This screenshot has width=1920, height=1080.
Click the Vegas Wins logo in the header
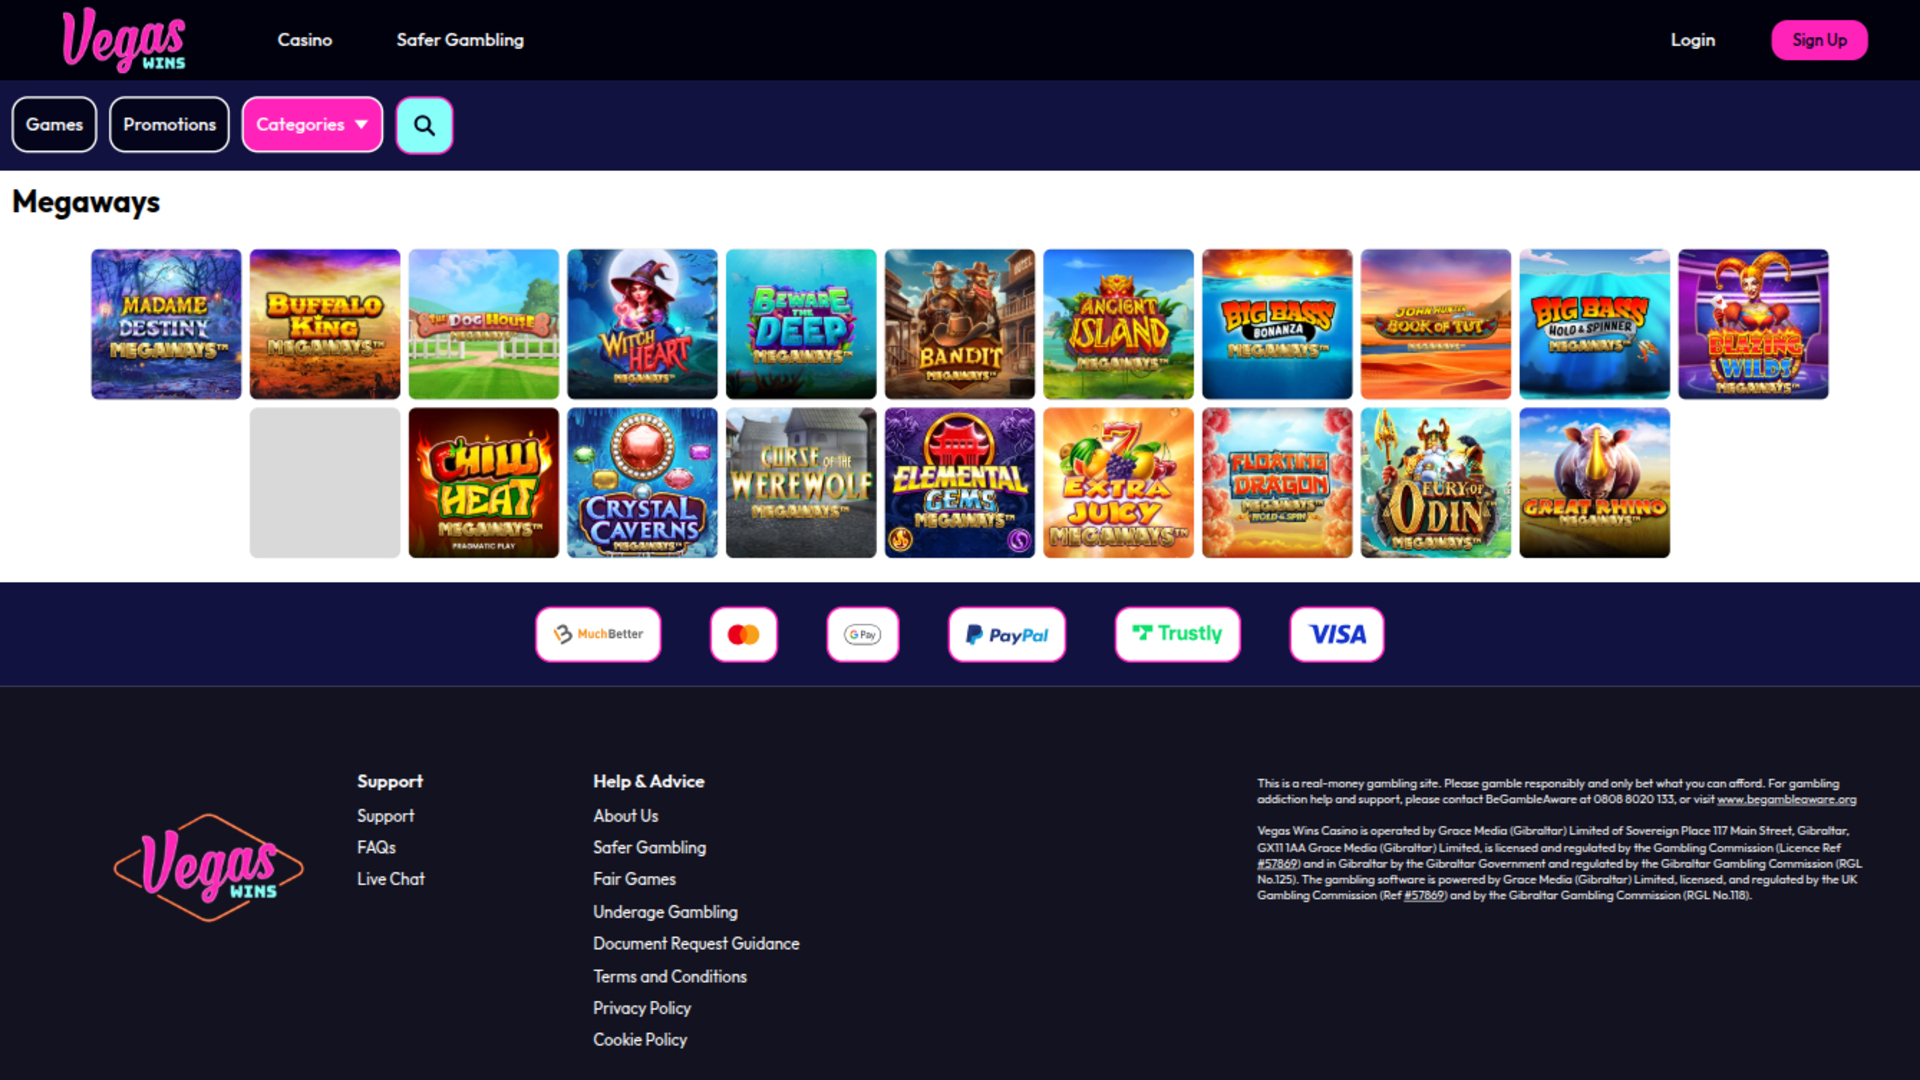[123, 40]
